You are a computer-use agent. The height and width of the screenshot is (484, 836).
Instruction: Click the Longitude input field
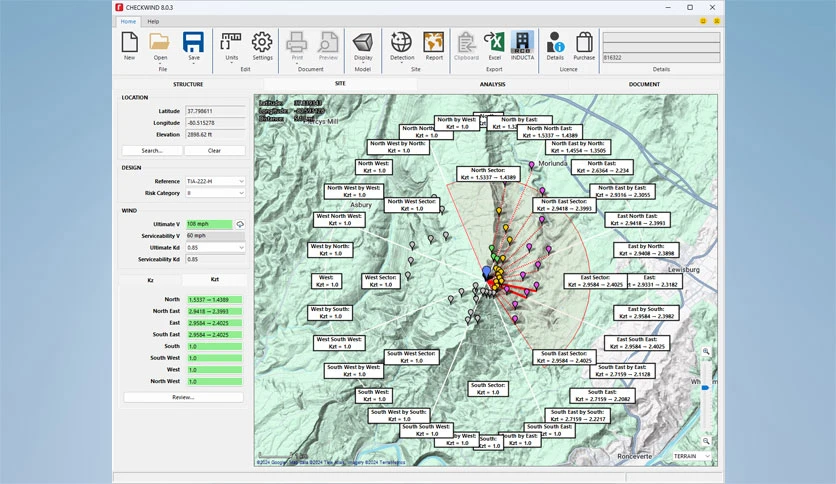[x=215, y=123]
